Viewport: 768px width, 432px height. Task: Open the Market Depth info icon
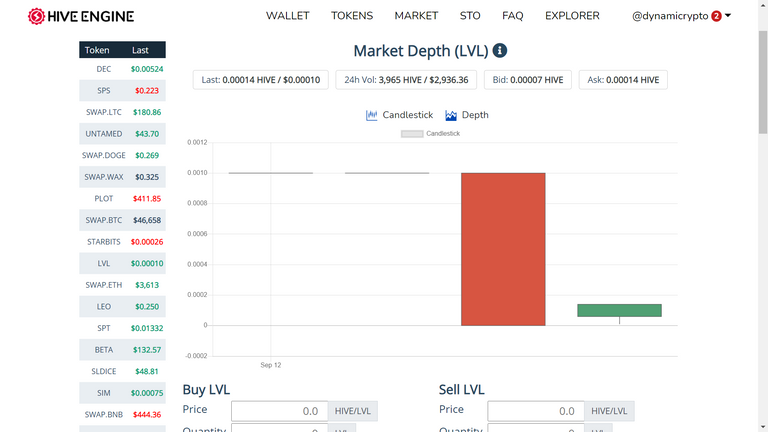pos(500,50)
